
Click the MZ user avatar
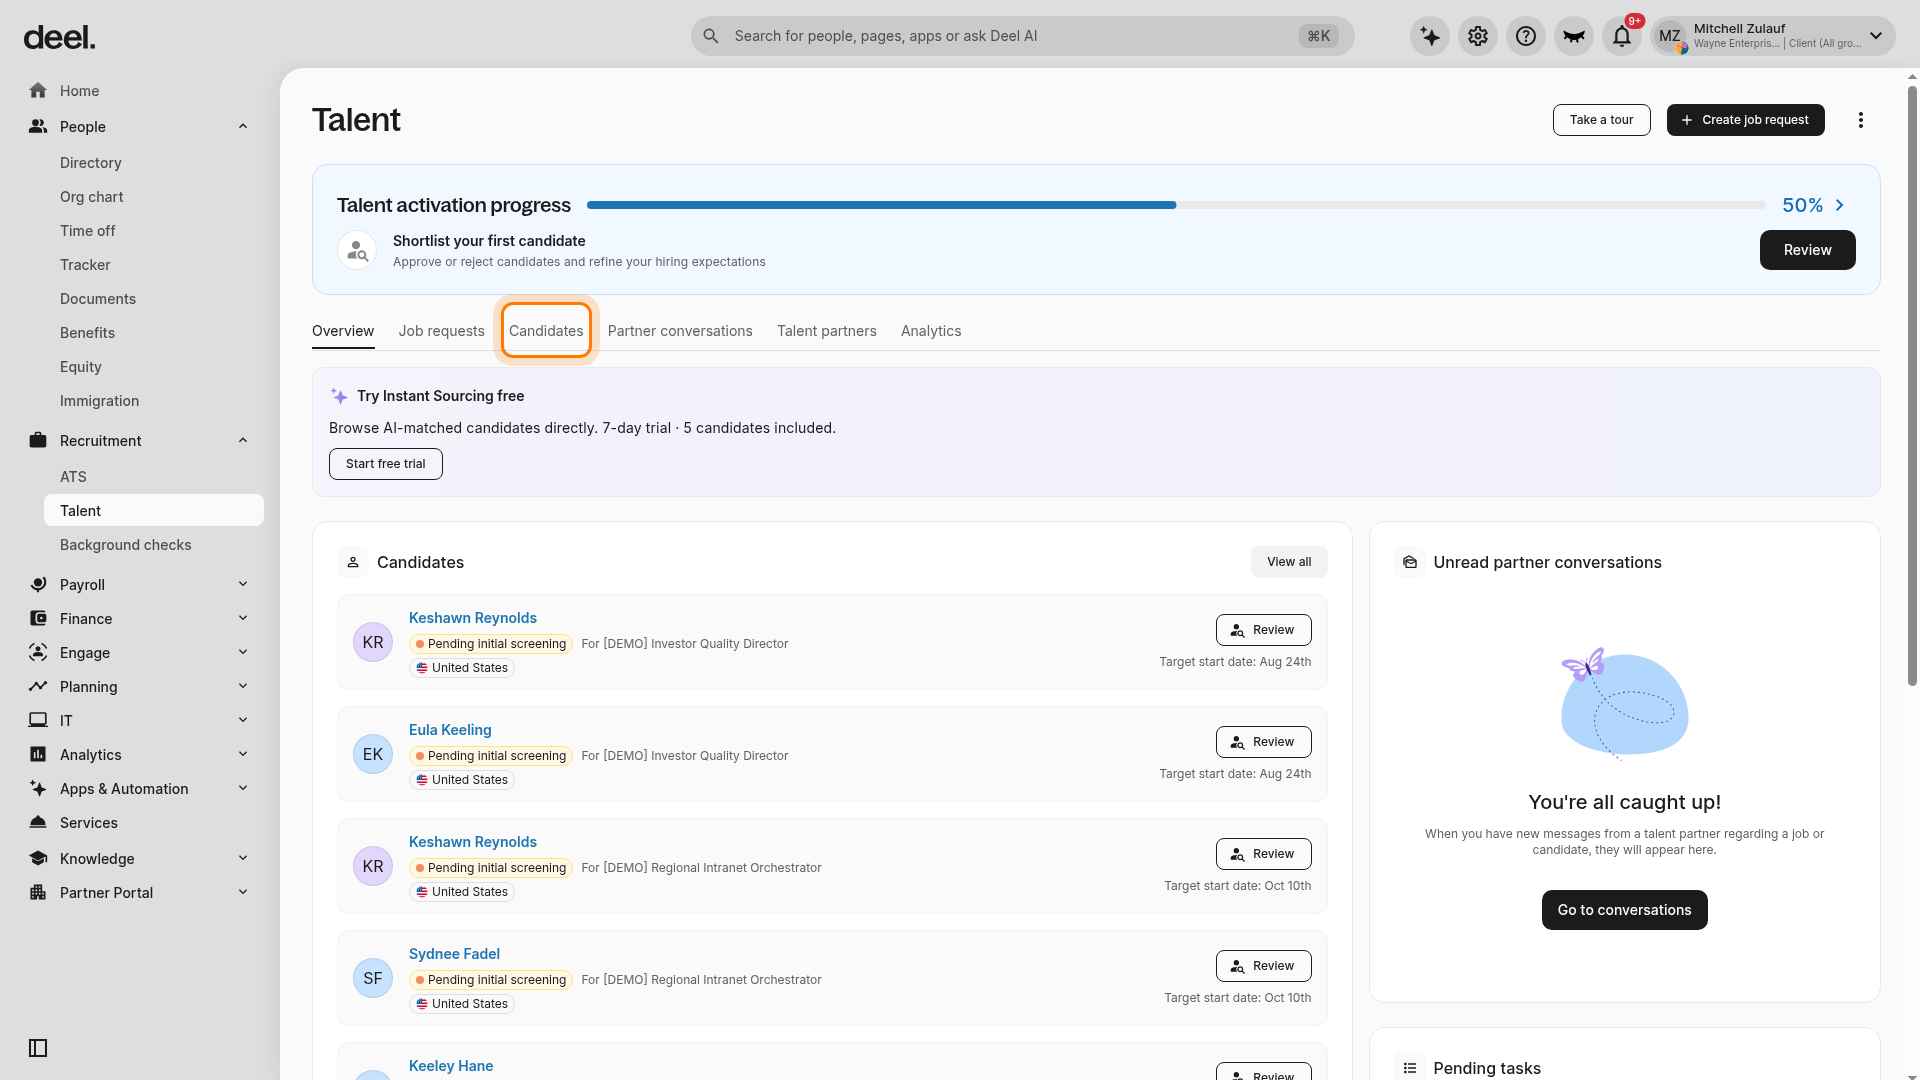coord(1670,37)
